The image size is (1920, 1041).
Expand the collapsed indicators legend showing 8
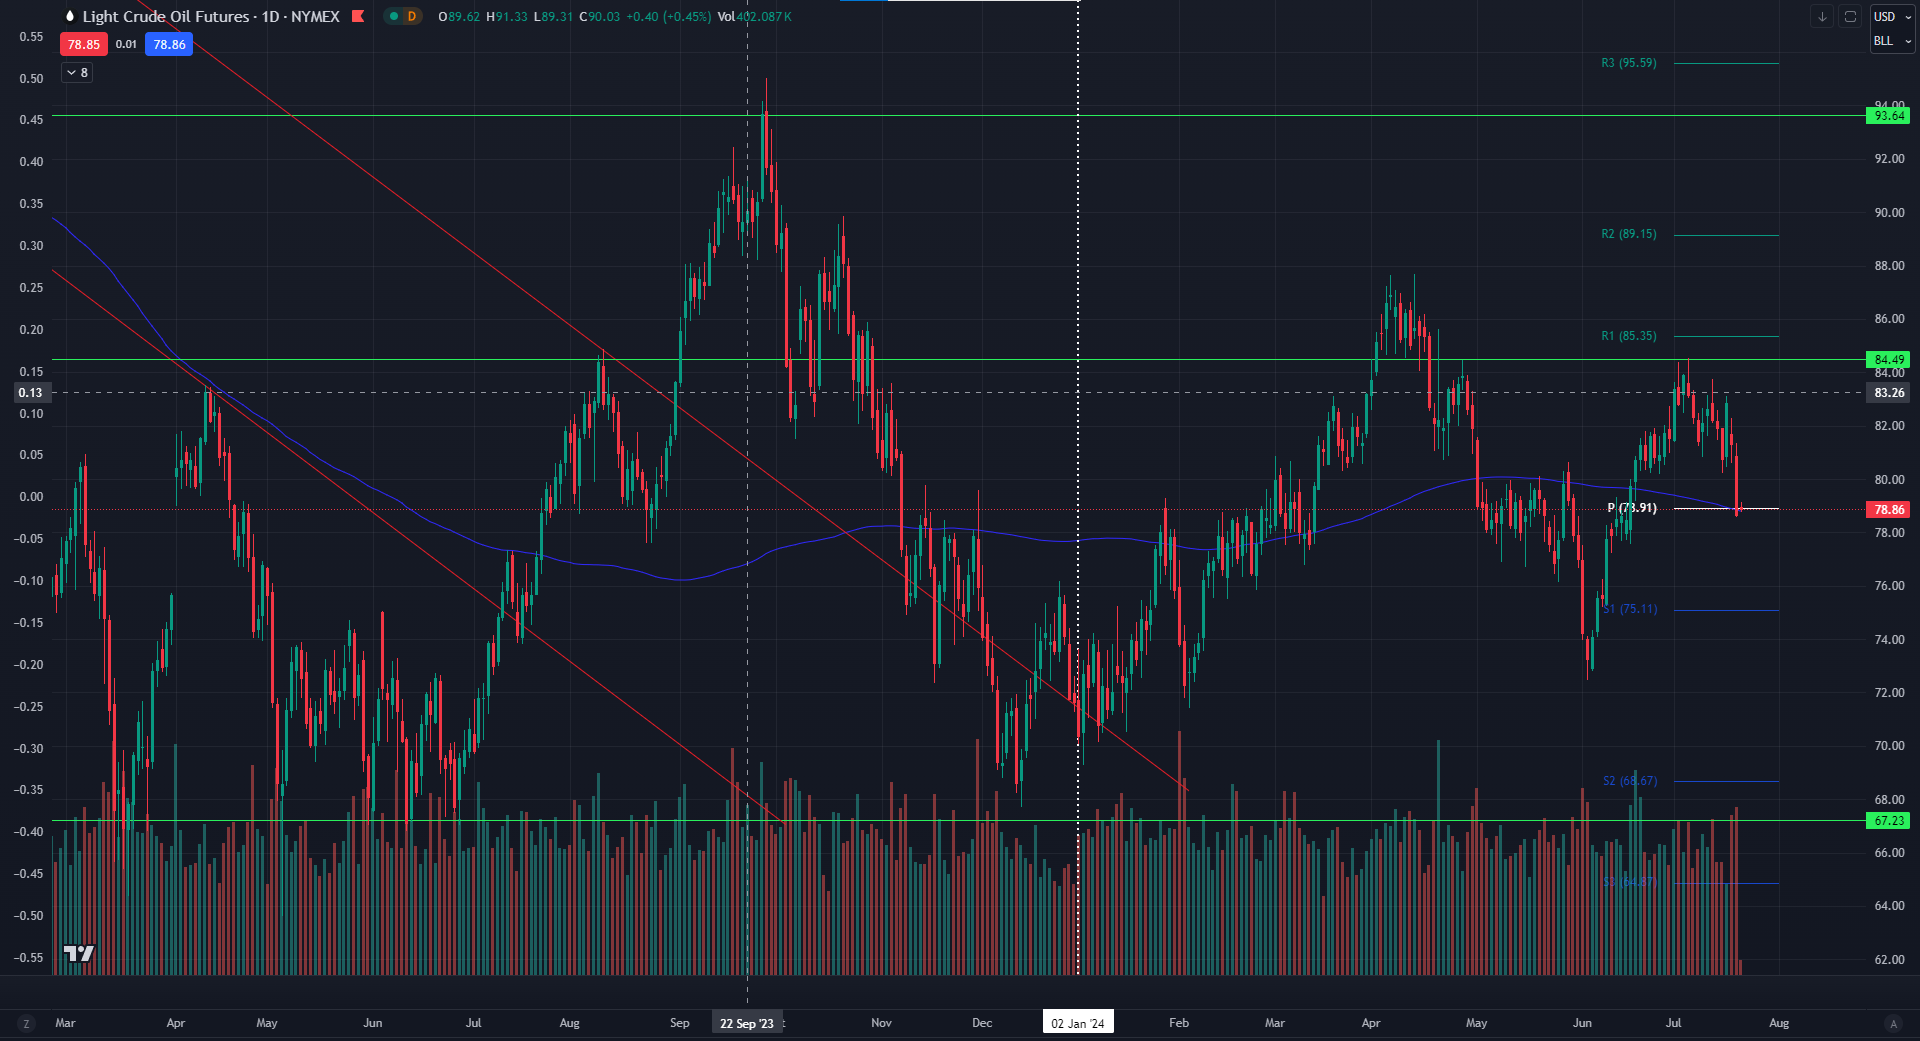[x=77, y=72]
